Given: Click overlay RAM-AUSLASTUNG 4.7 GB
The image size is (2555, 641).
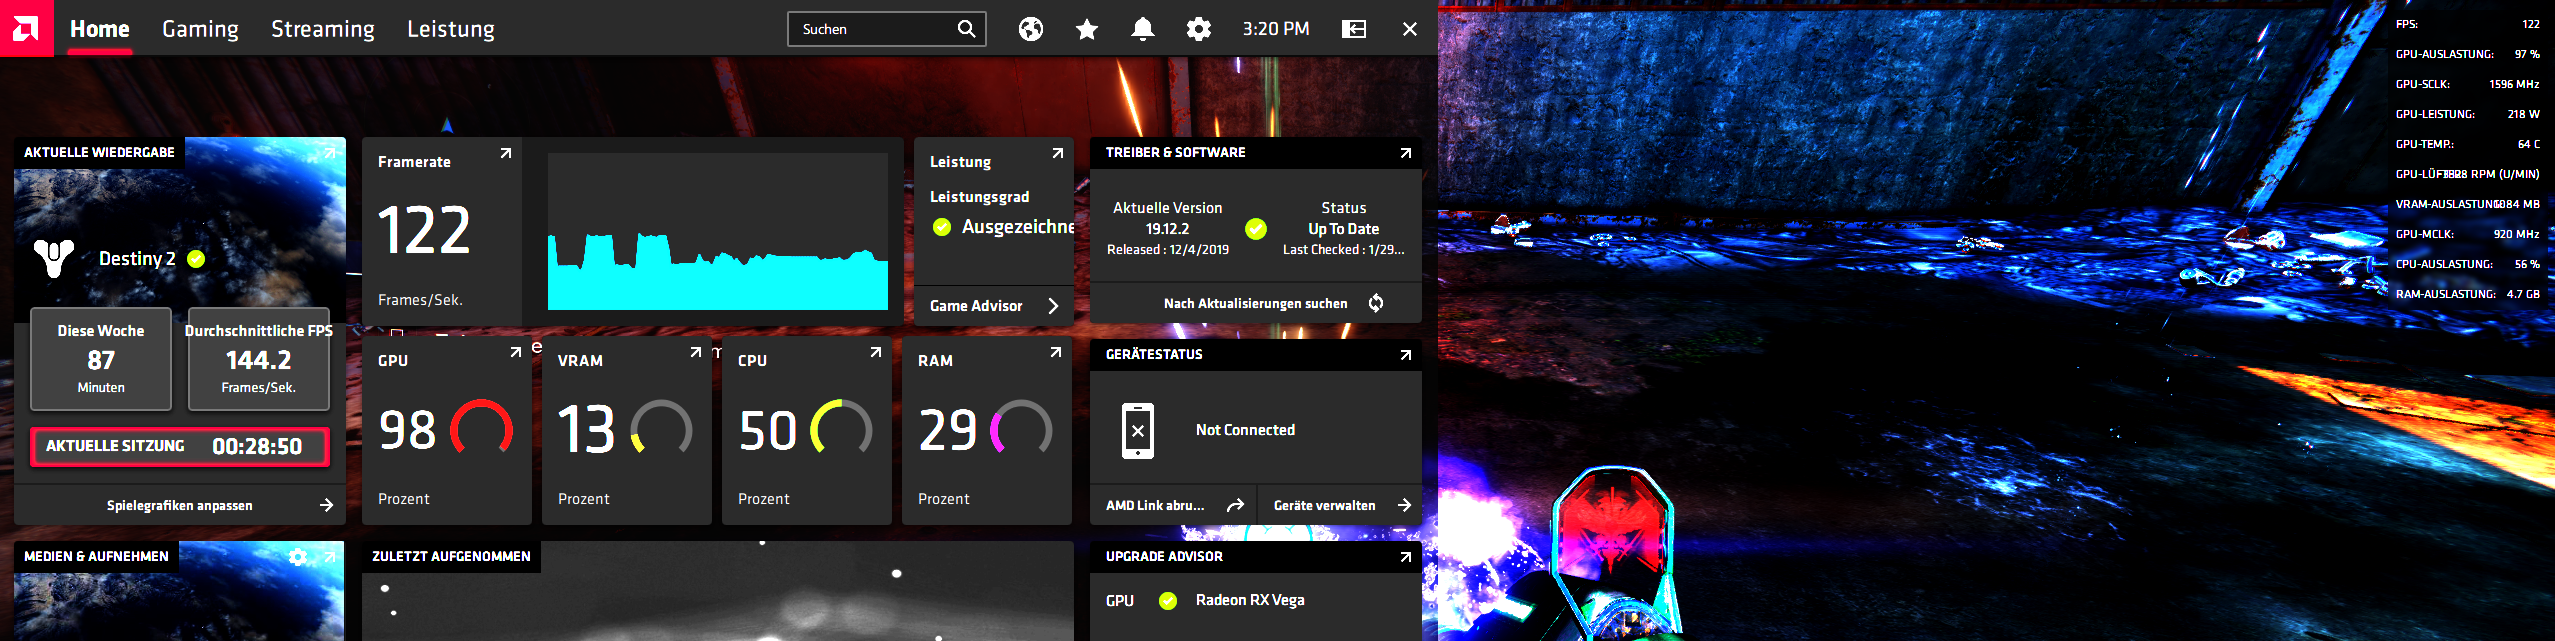Looking at the screenshot, I should 2467,294.
